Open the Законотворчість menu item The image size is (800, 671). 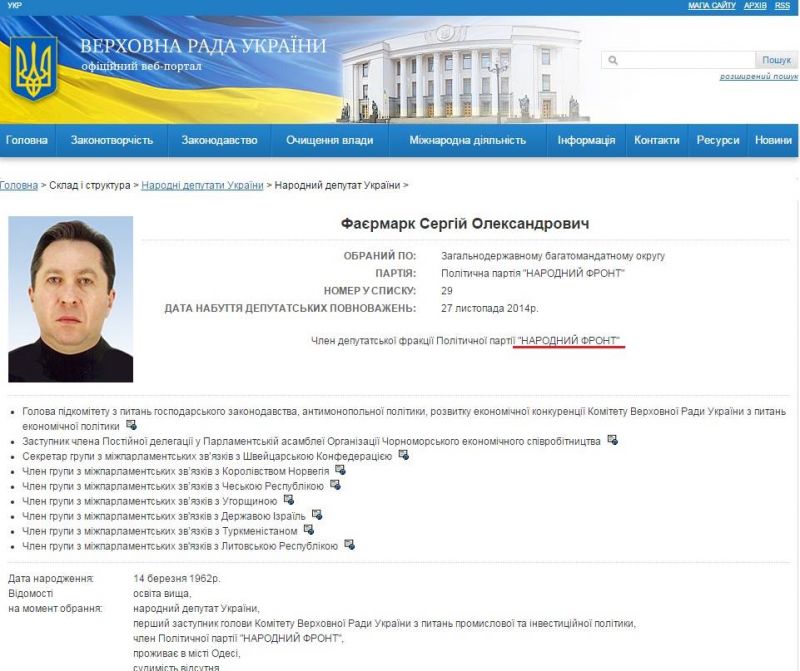pyautogui.click(x=111, y=141)
